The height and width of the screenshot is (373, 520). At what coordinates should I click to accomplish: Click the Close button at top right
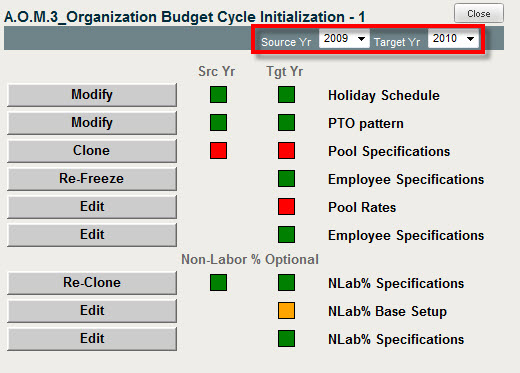click(479, 13)
